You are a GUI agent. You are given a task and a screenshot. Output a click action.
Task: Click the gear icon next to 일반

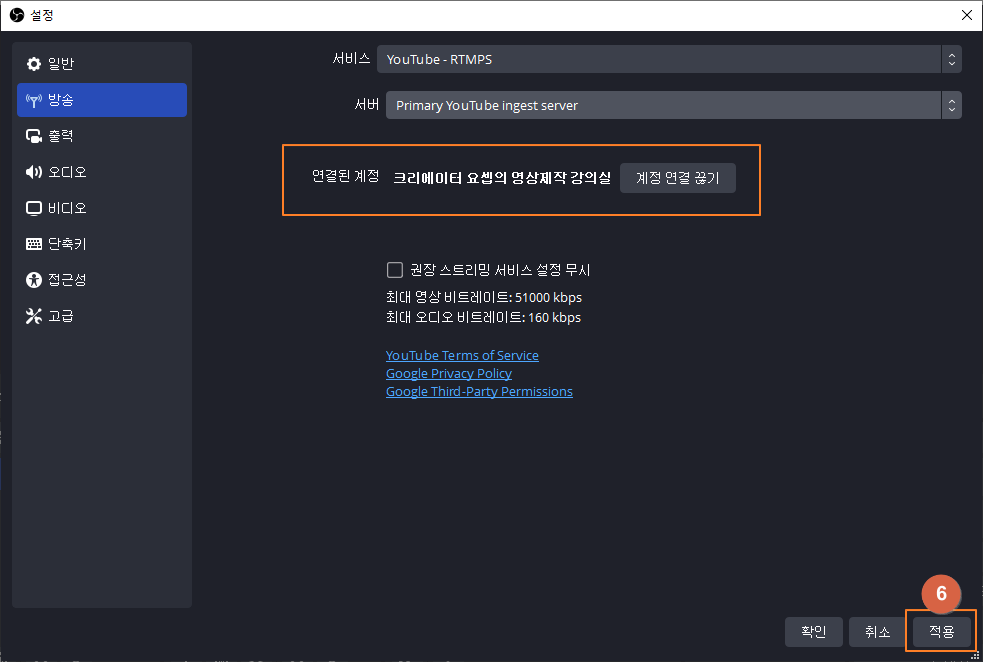point(33,64)
